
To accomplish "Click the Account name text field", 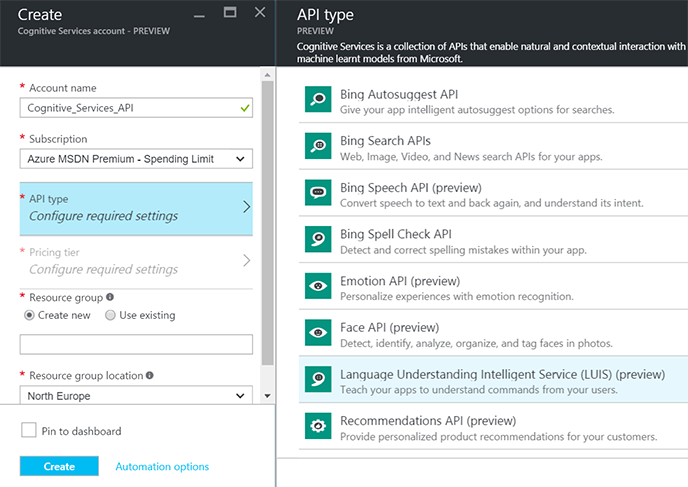I will point(136,108).
